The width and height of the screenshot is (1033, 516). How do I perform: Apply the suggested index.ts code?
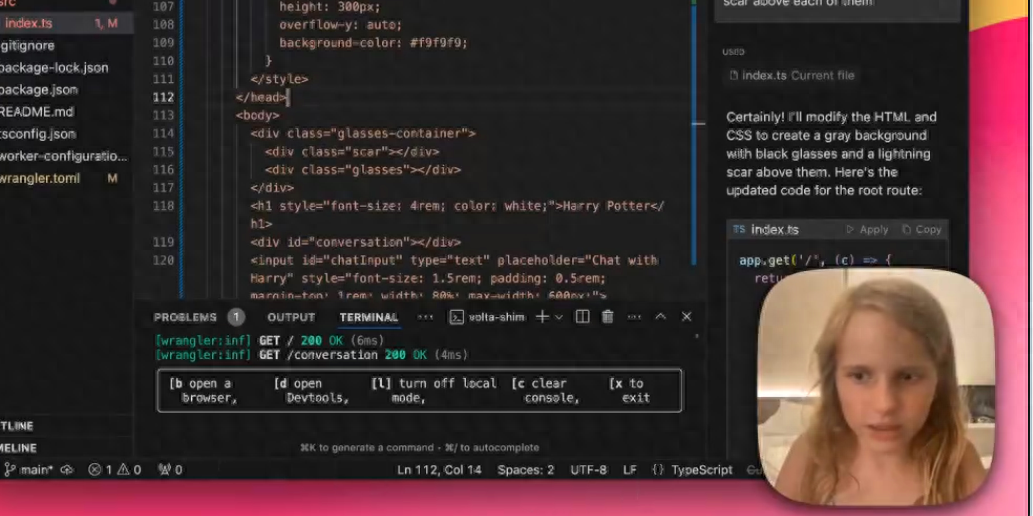pos(867,229)
